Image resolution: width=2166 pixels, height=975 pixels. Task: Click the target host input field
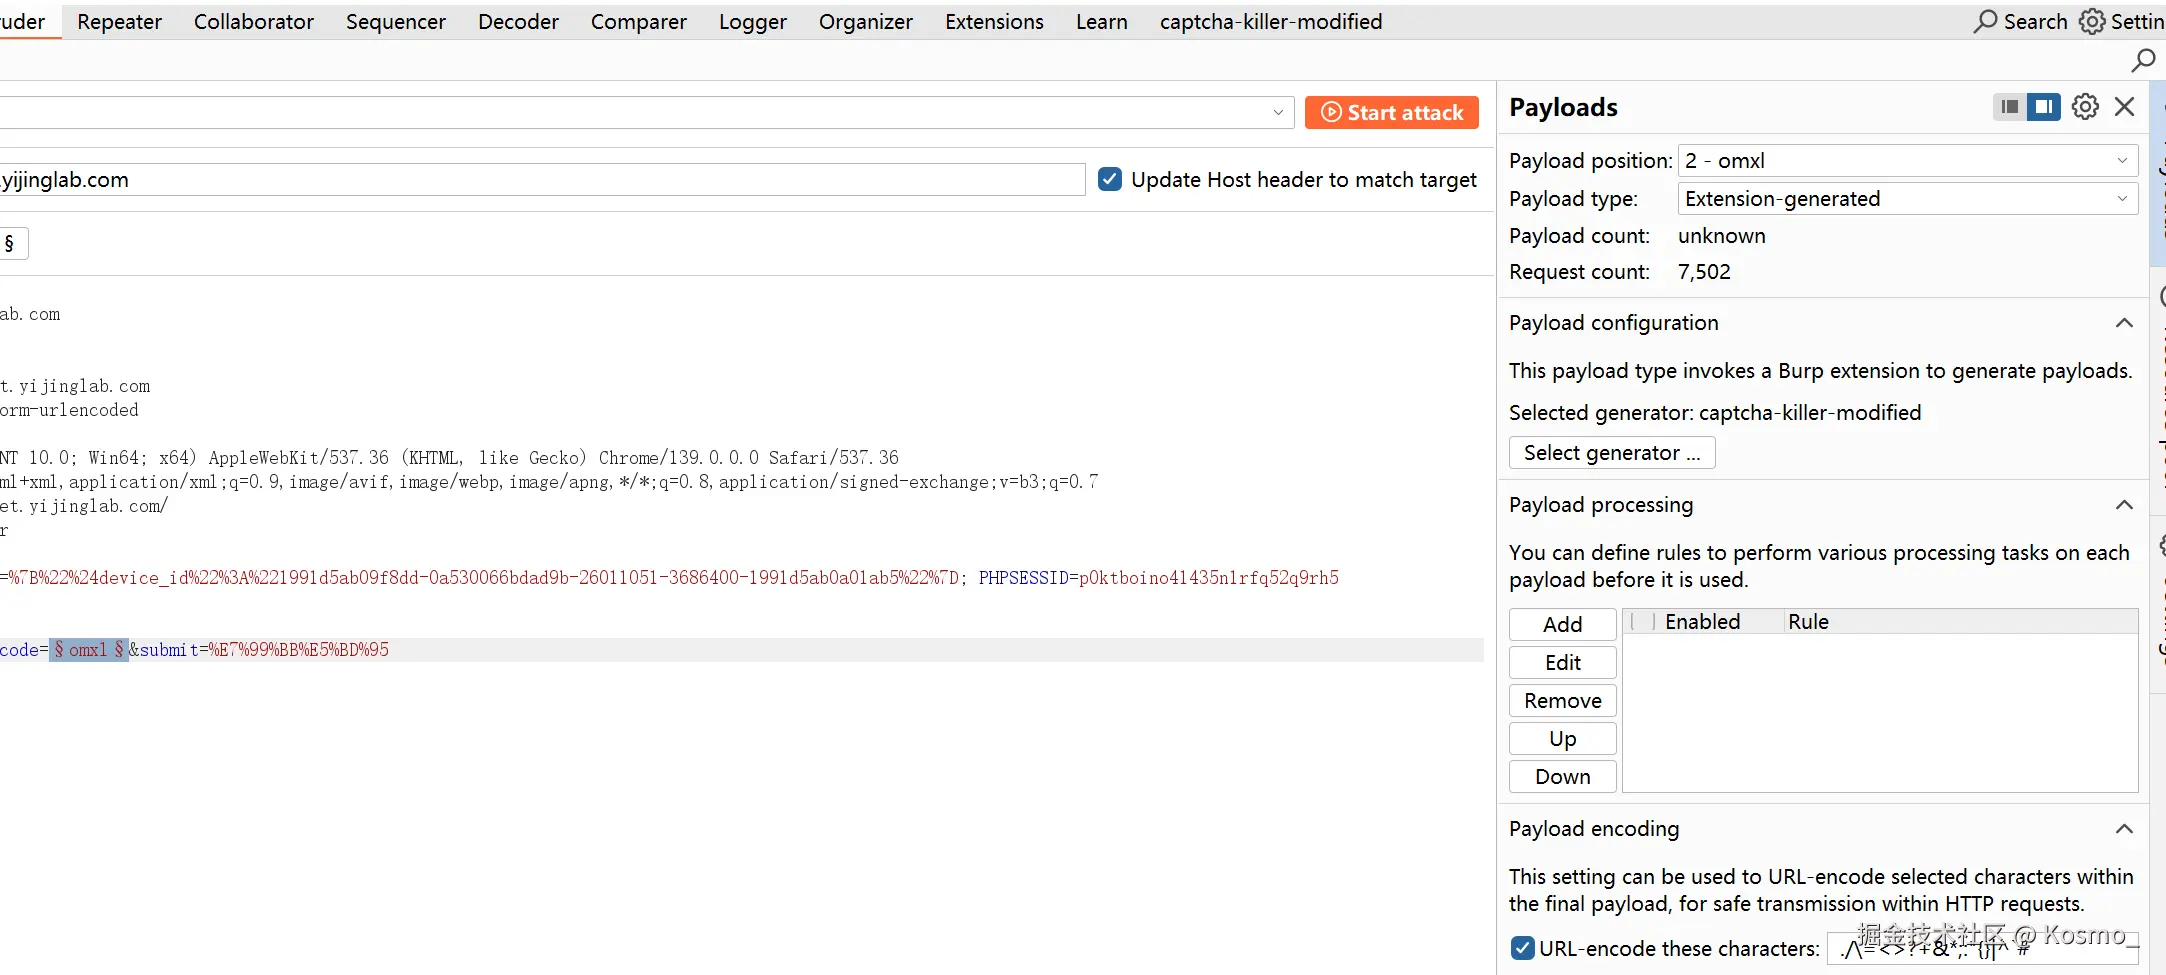[x=540, y=180]
